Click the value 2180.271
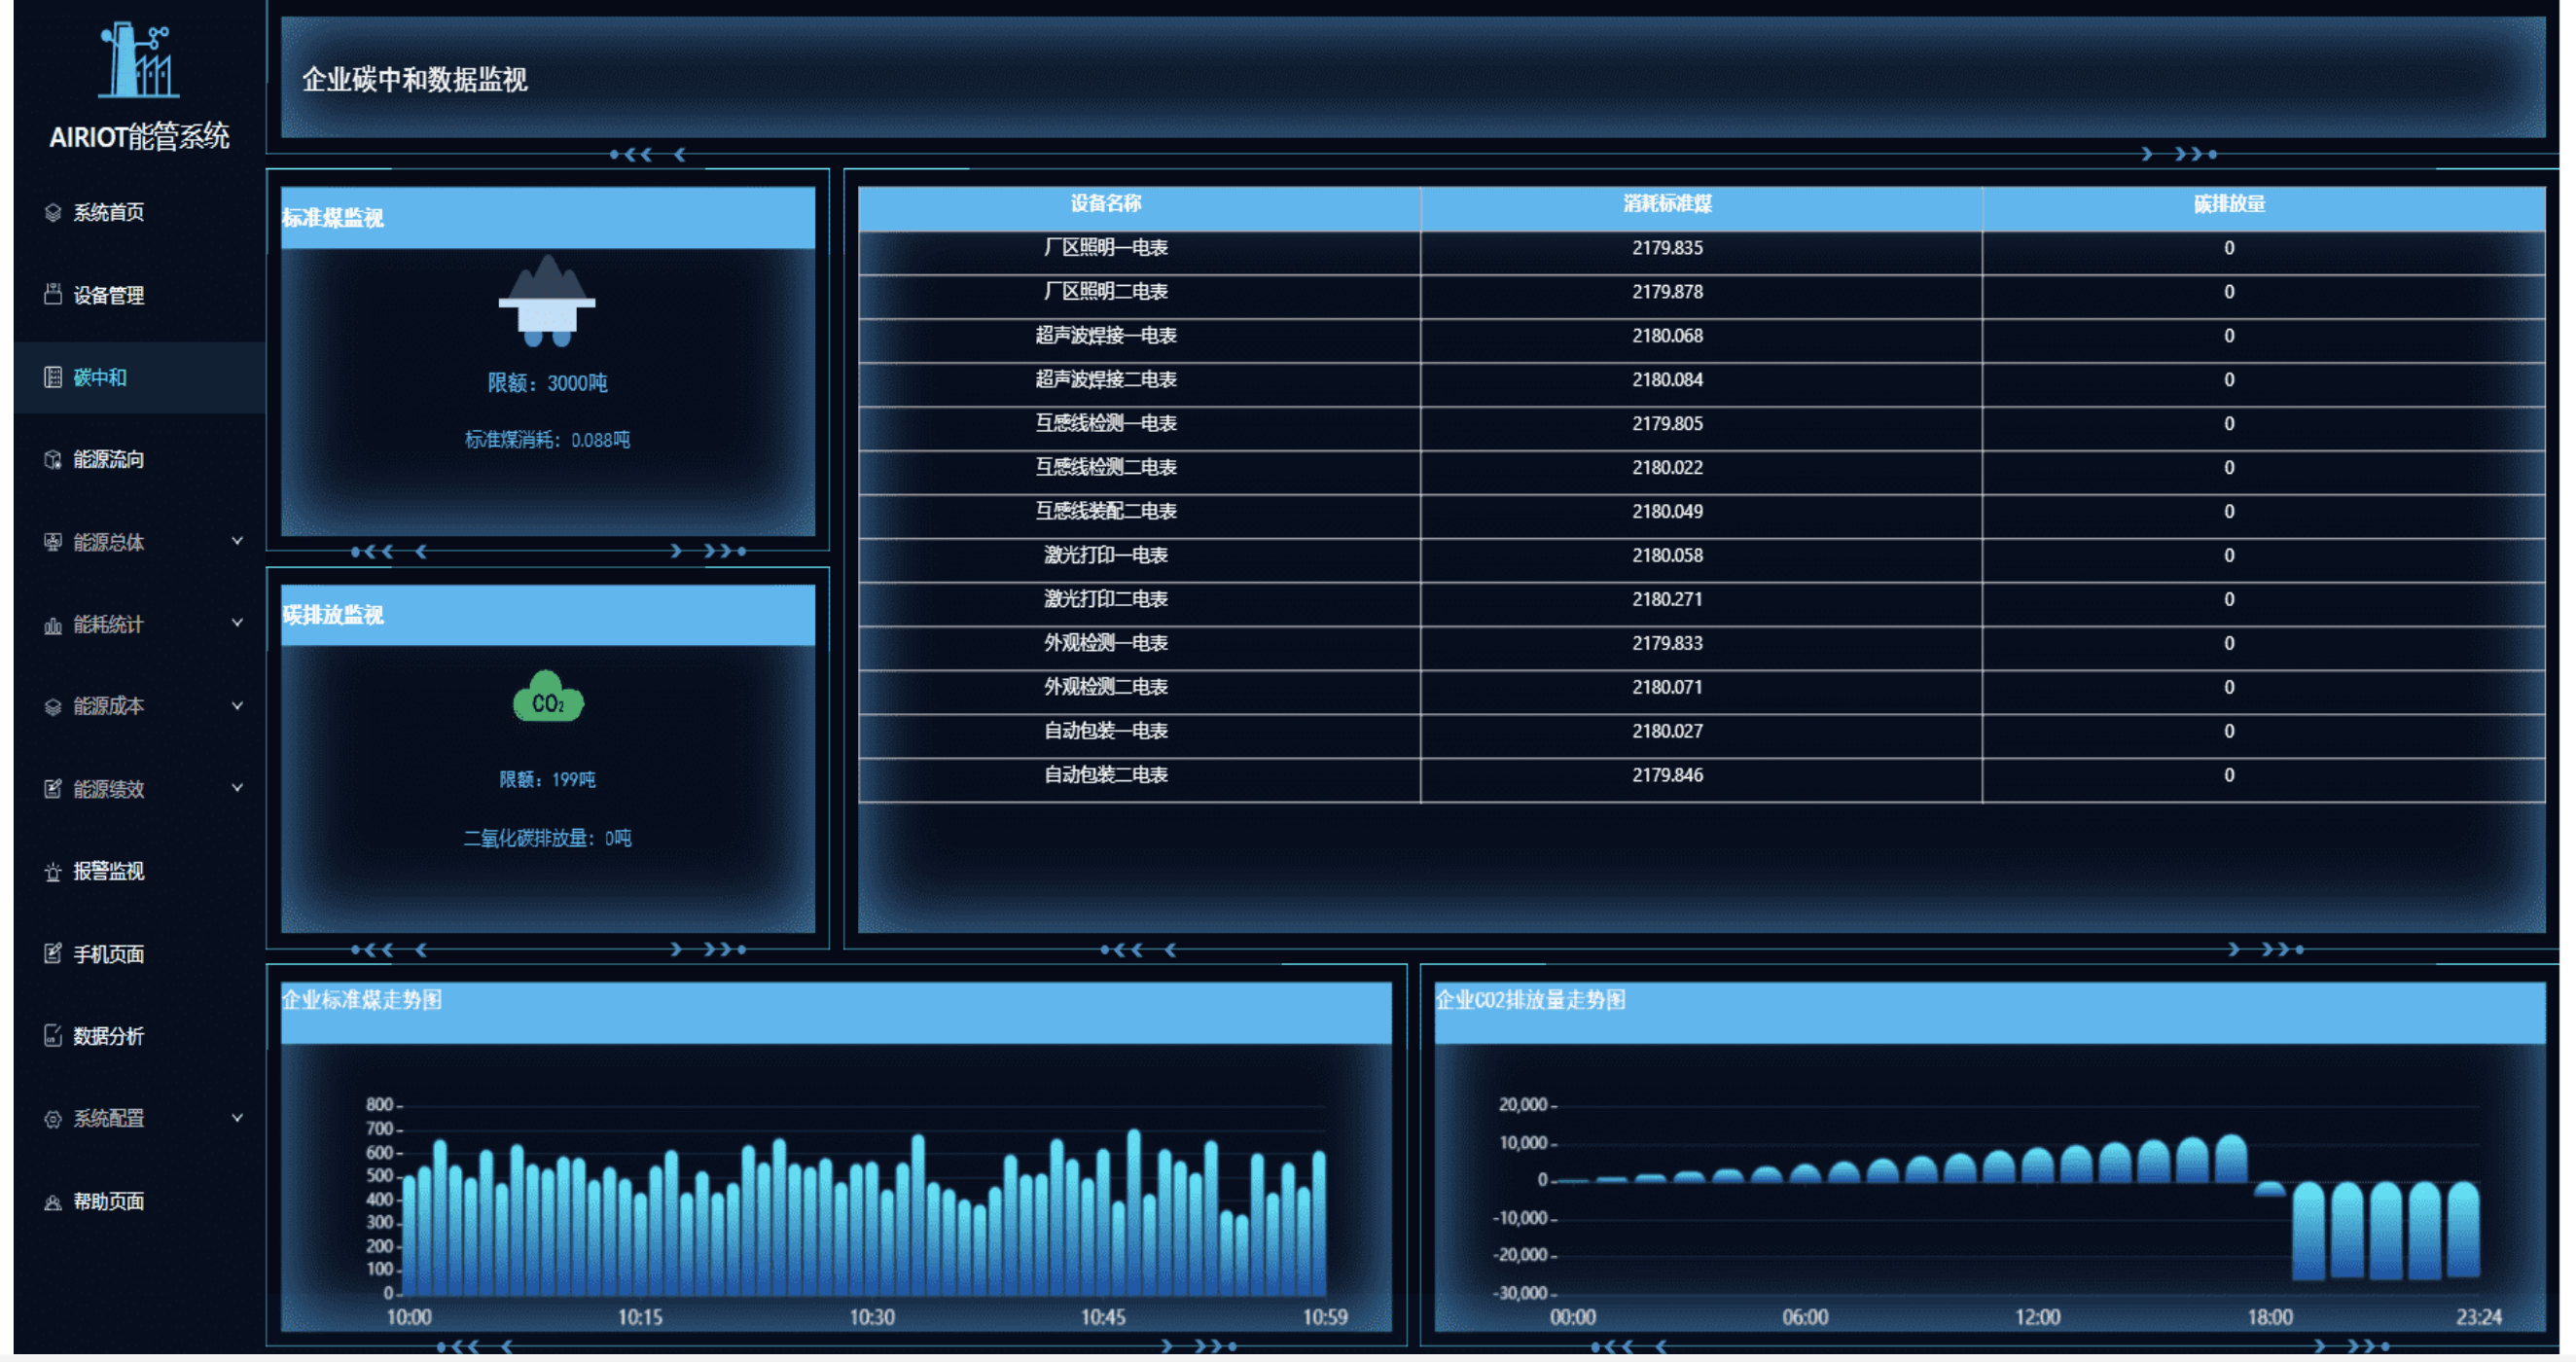Screen dimensions: 2576x1362 [x=1667, y=600]
